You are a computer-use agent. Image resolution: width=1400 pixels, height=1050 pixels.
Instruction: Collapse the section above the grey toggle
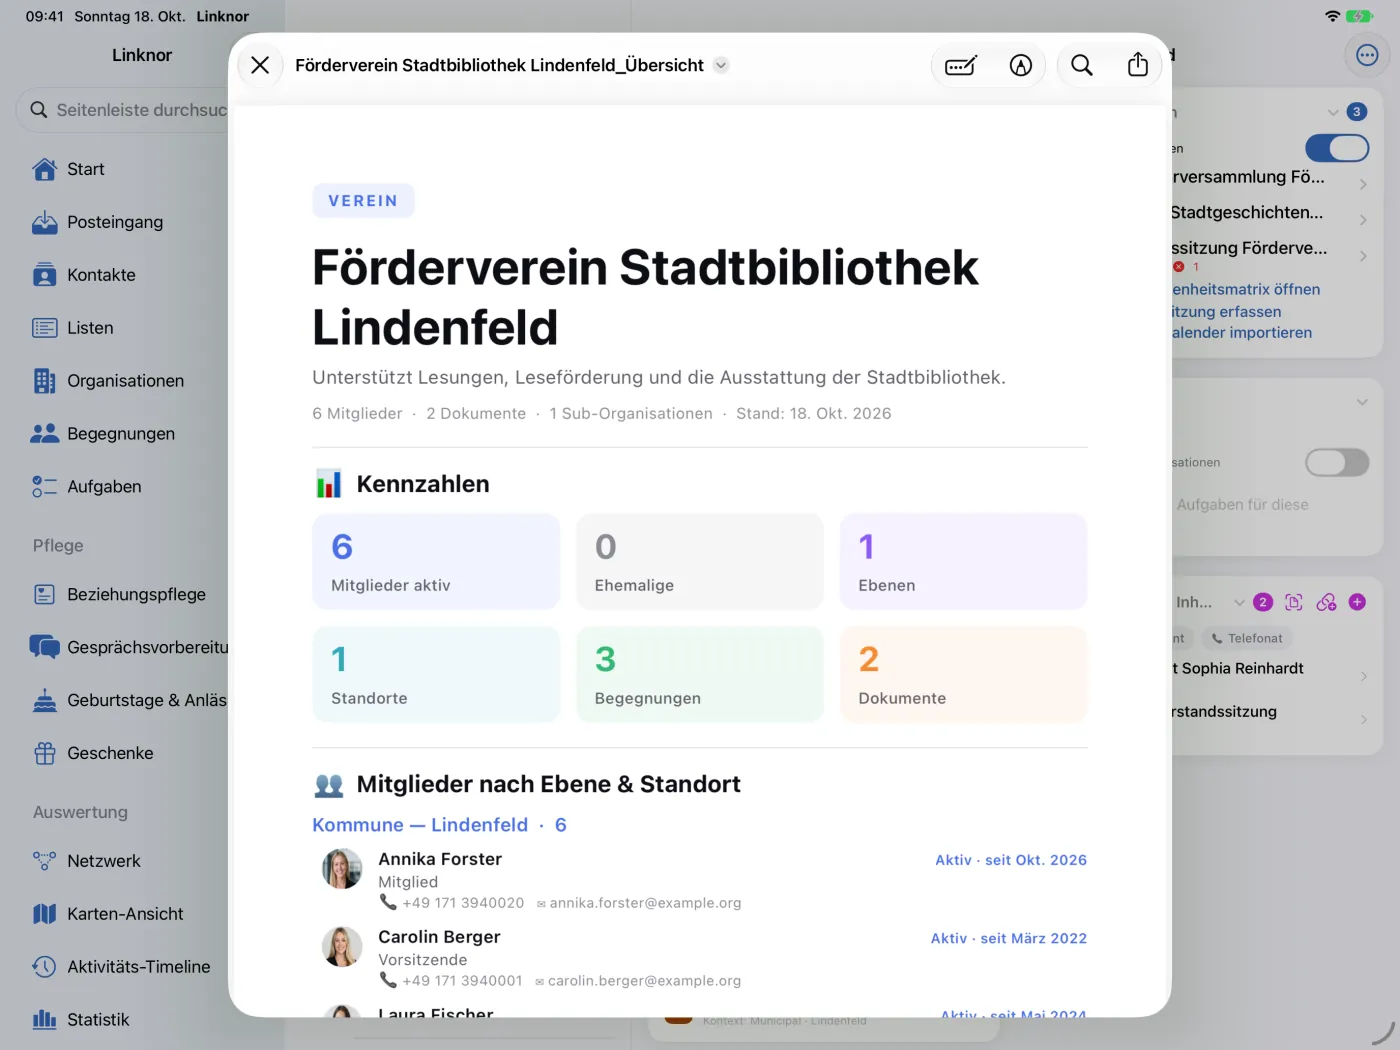(x=1362, y=402)
